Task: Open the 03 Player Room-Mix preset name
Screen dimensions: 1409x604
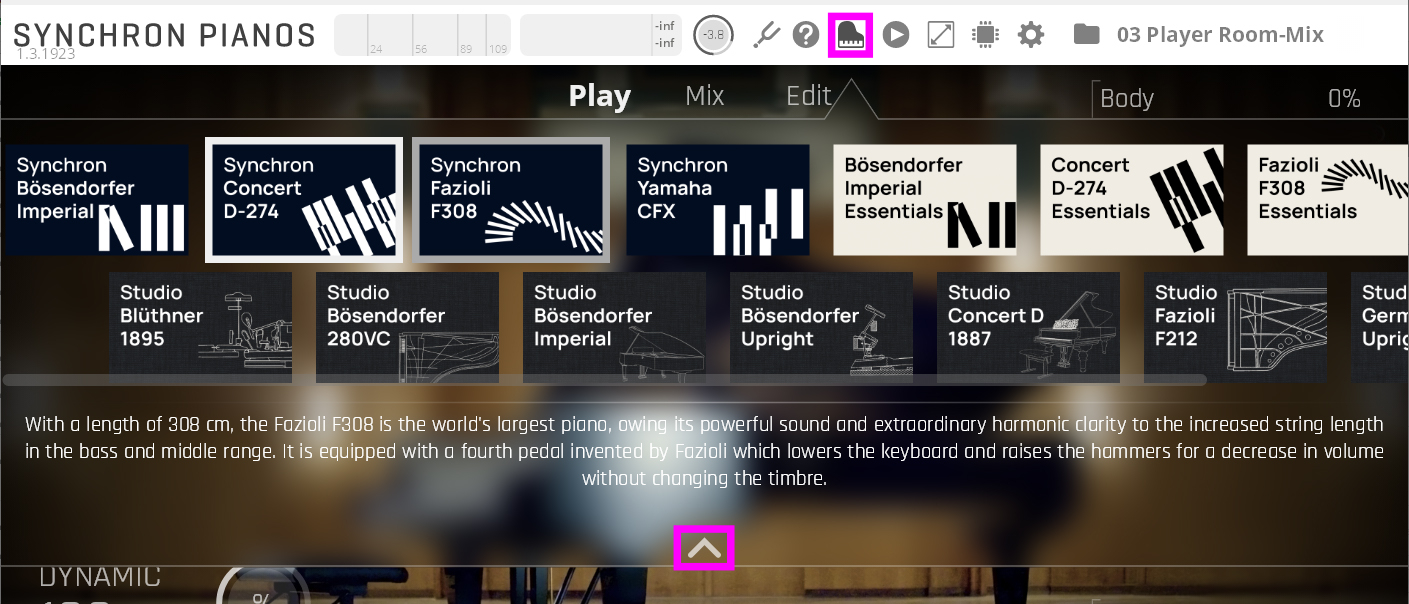Action: tap(1220, 35)
